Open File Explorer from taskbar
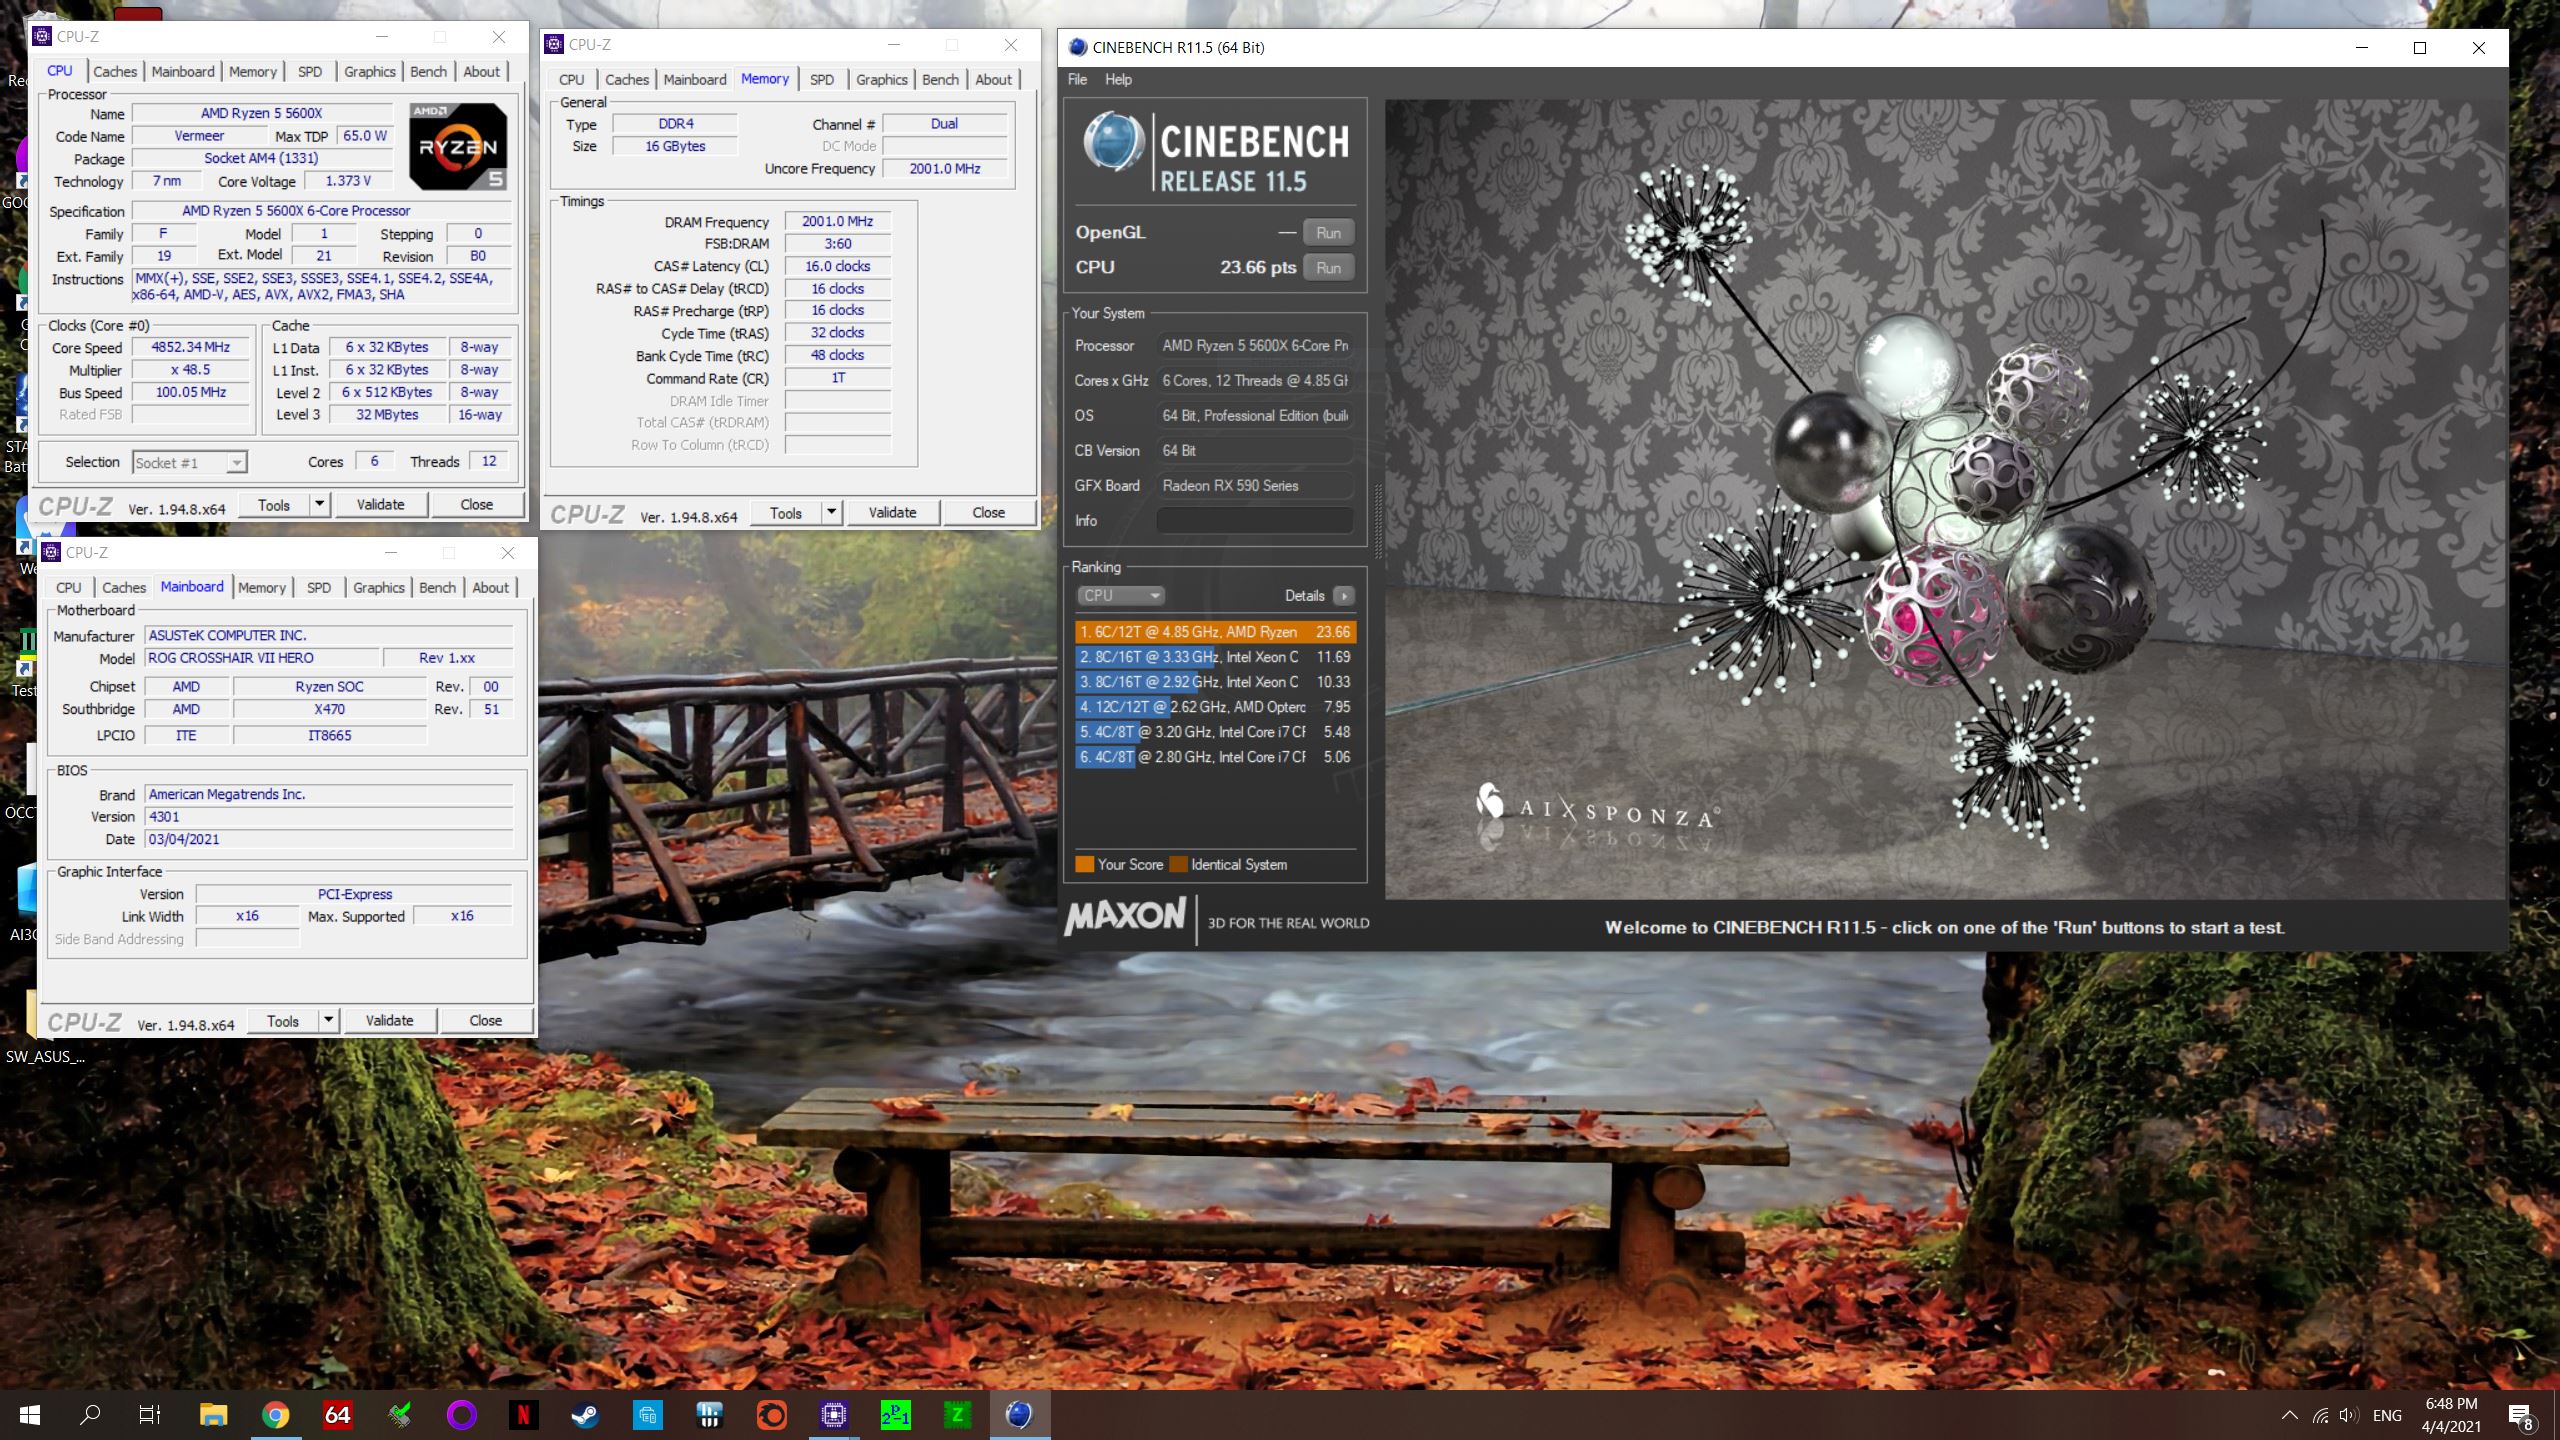This screenshot has height=1440, width=2560. pos(213,1415)
